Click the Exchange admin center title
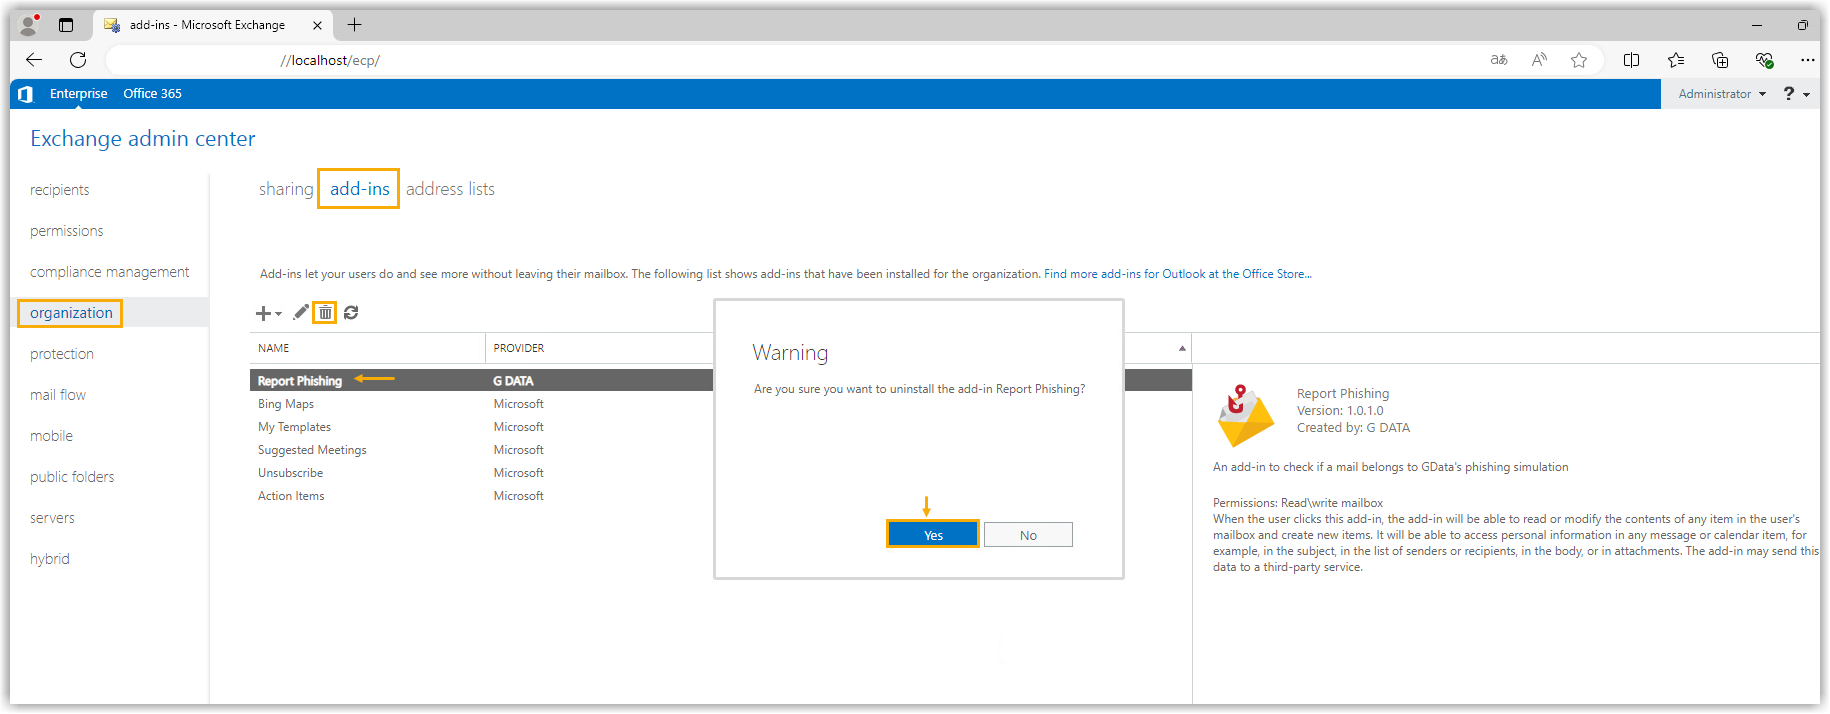 [x=143, y=139]
